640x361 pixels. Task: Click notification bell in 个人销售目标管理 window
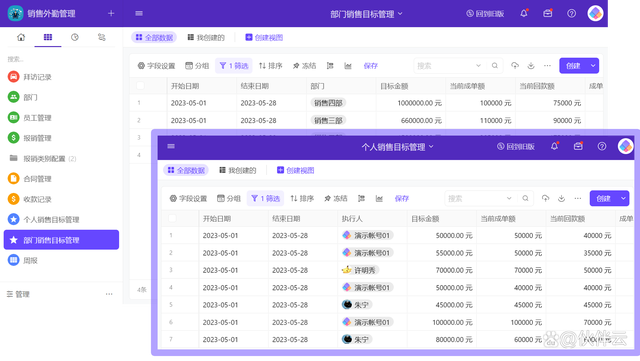554,146
